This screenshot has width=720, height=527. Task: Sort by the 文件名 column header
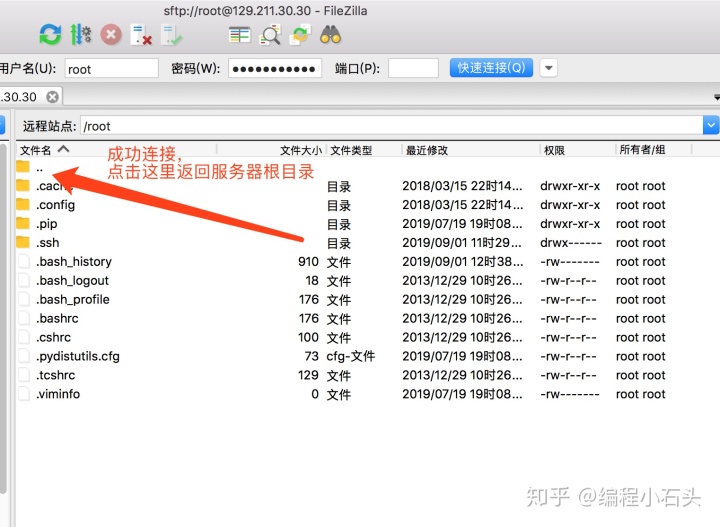pyautogui.click(x=116, y=150)
